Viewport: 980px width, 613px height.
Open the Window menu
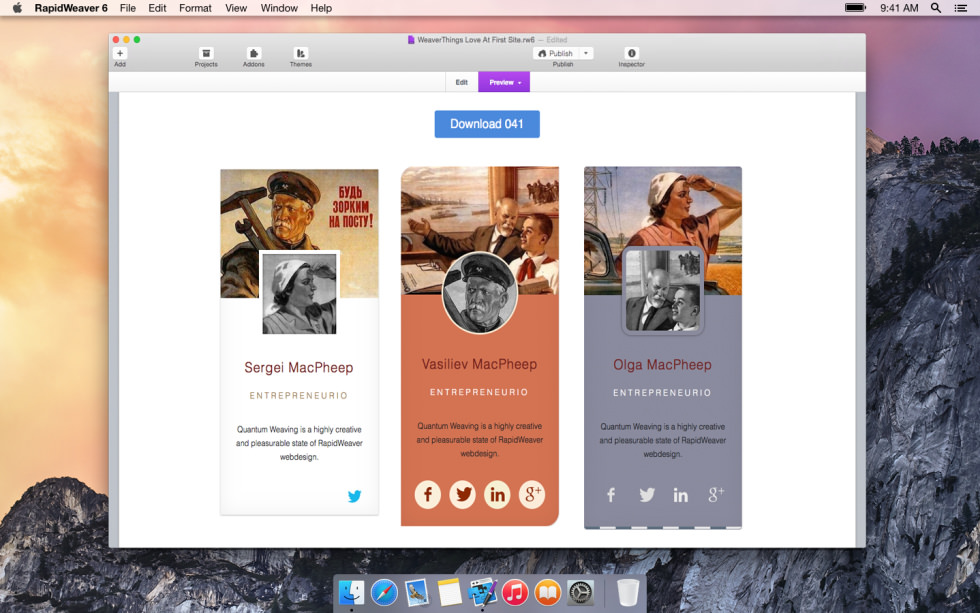click(x=279, y=8)
